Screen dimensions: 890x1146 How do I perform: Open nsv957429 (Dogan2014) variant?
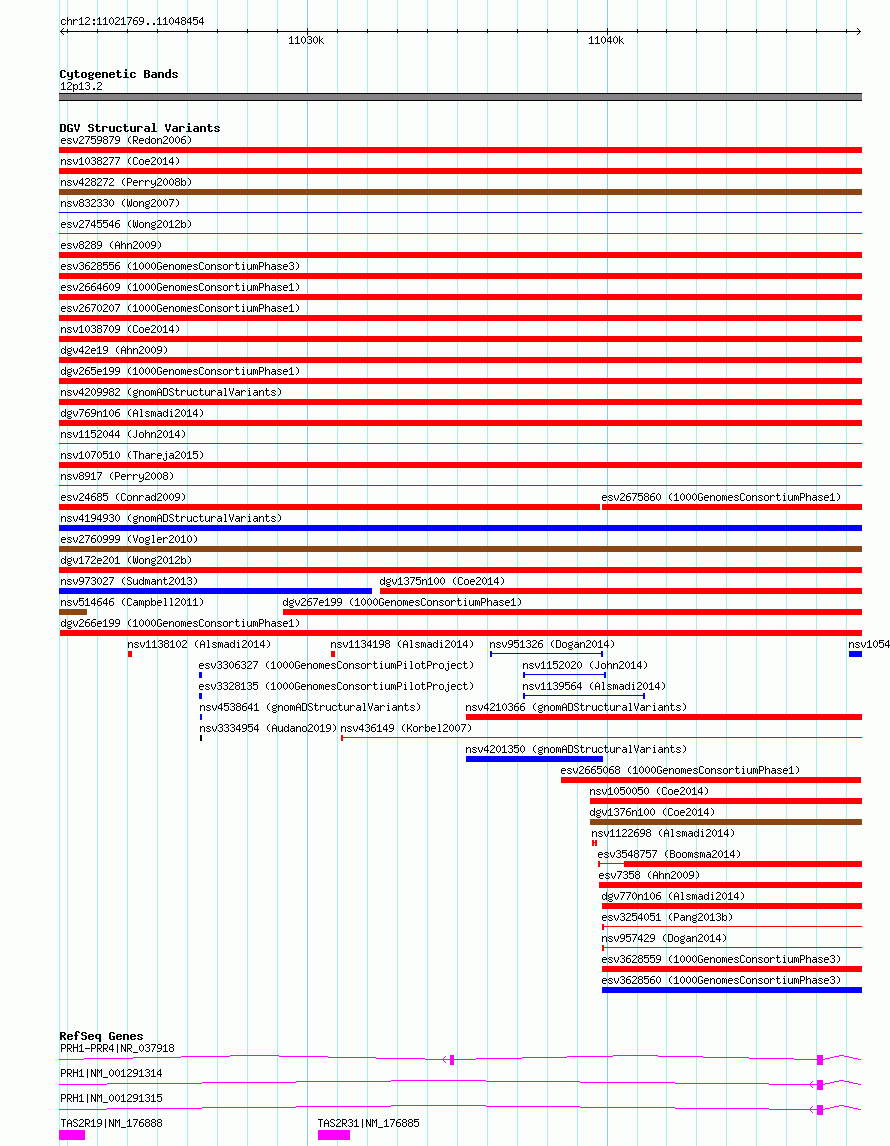coord(664,938)
